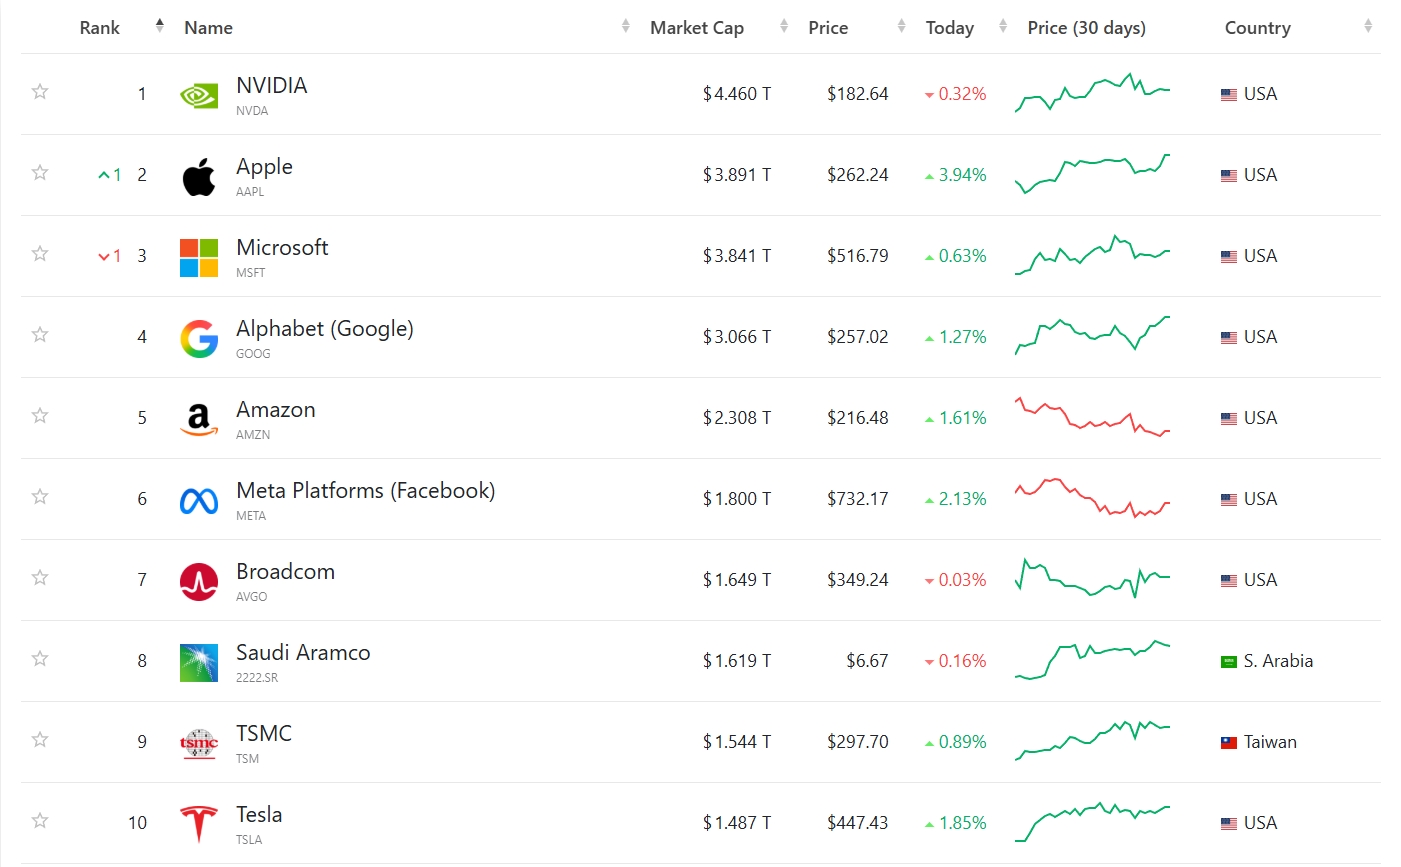Toggle favorite star for NVIDIA

(x=40, y=92)
